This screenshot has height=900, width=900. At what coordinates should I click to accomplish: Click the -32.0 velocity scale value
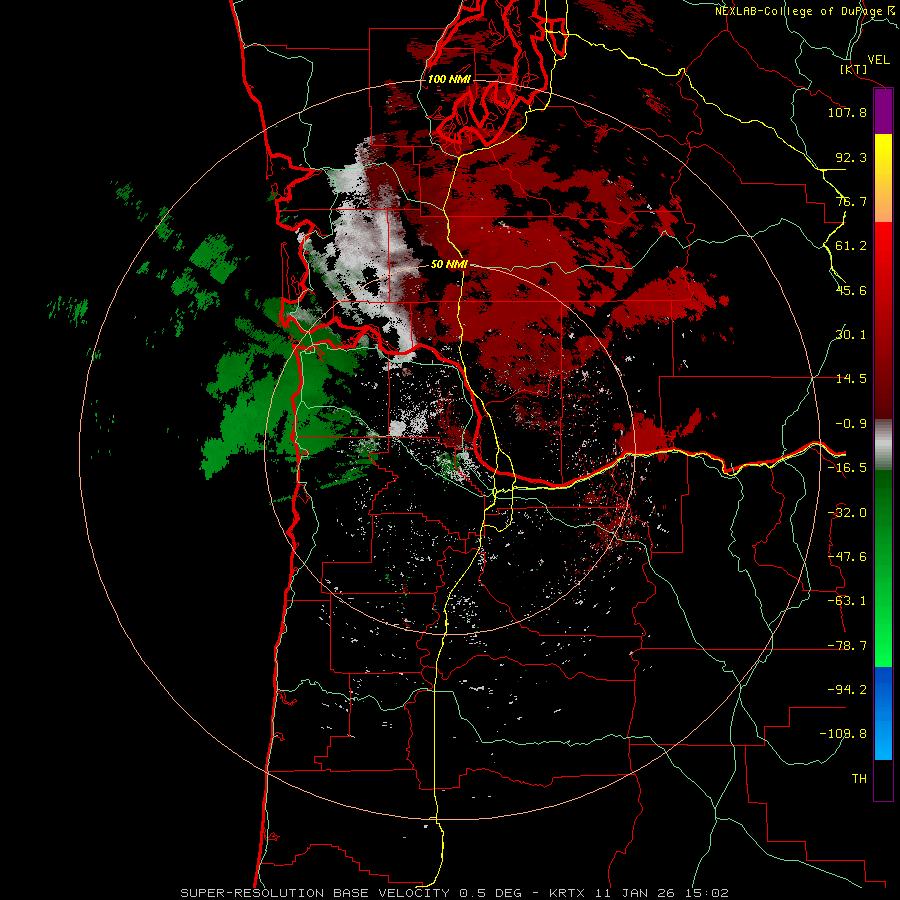[x=847, y=513]
